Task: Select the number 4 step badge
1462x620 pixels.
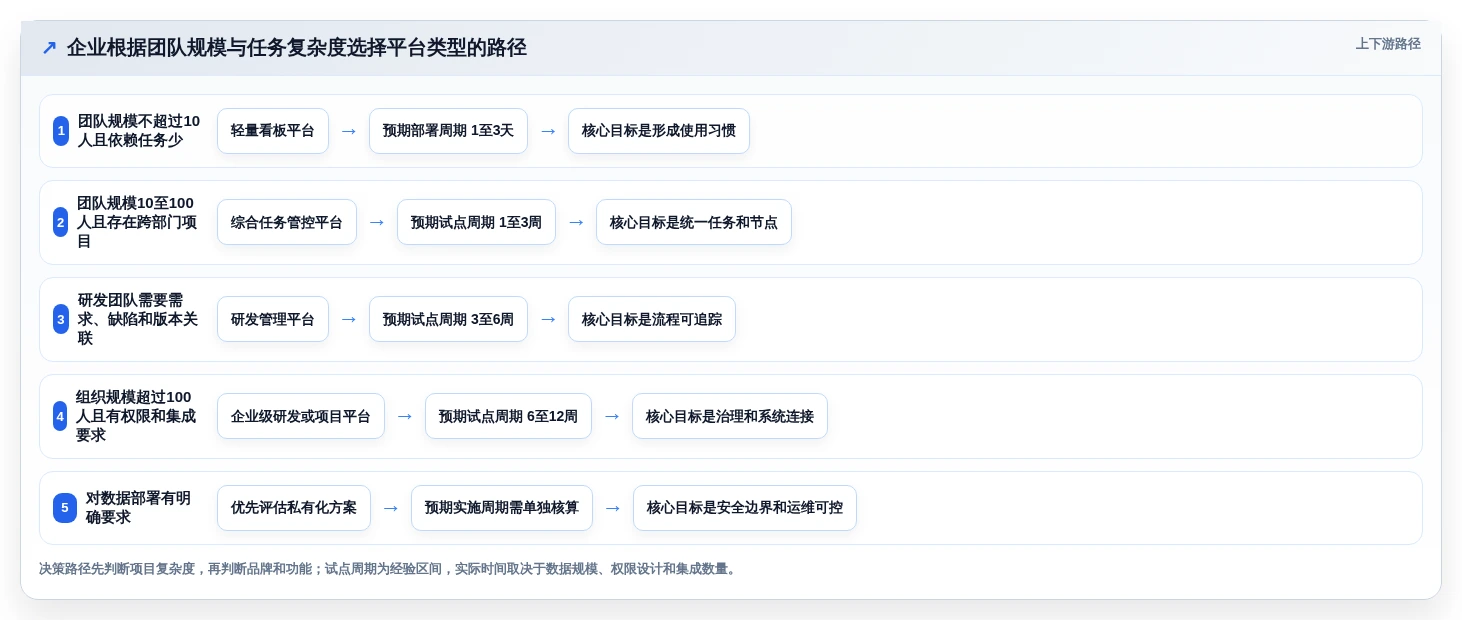Action: tap(60, 416)
